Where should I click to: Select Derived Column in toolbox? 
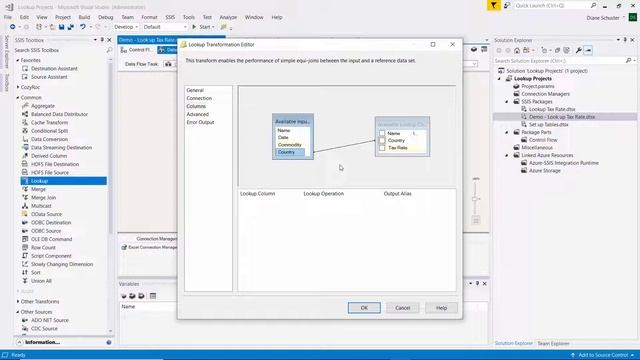[49, 156]
